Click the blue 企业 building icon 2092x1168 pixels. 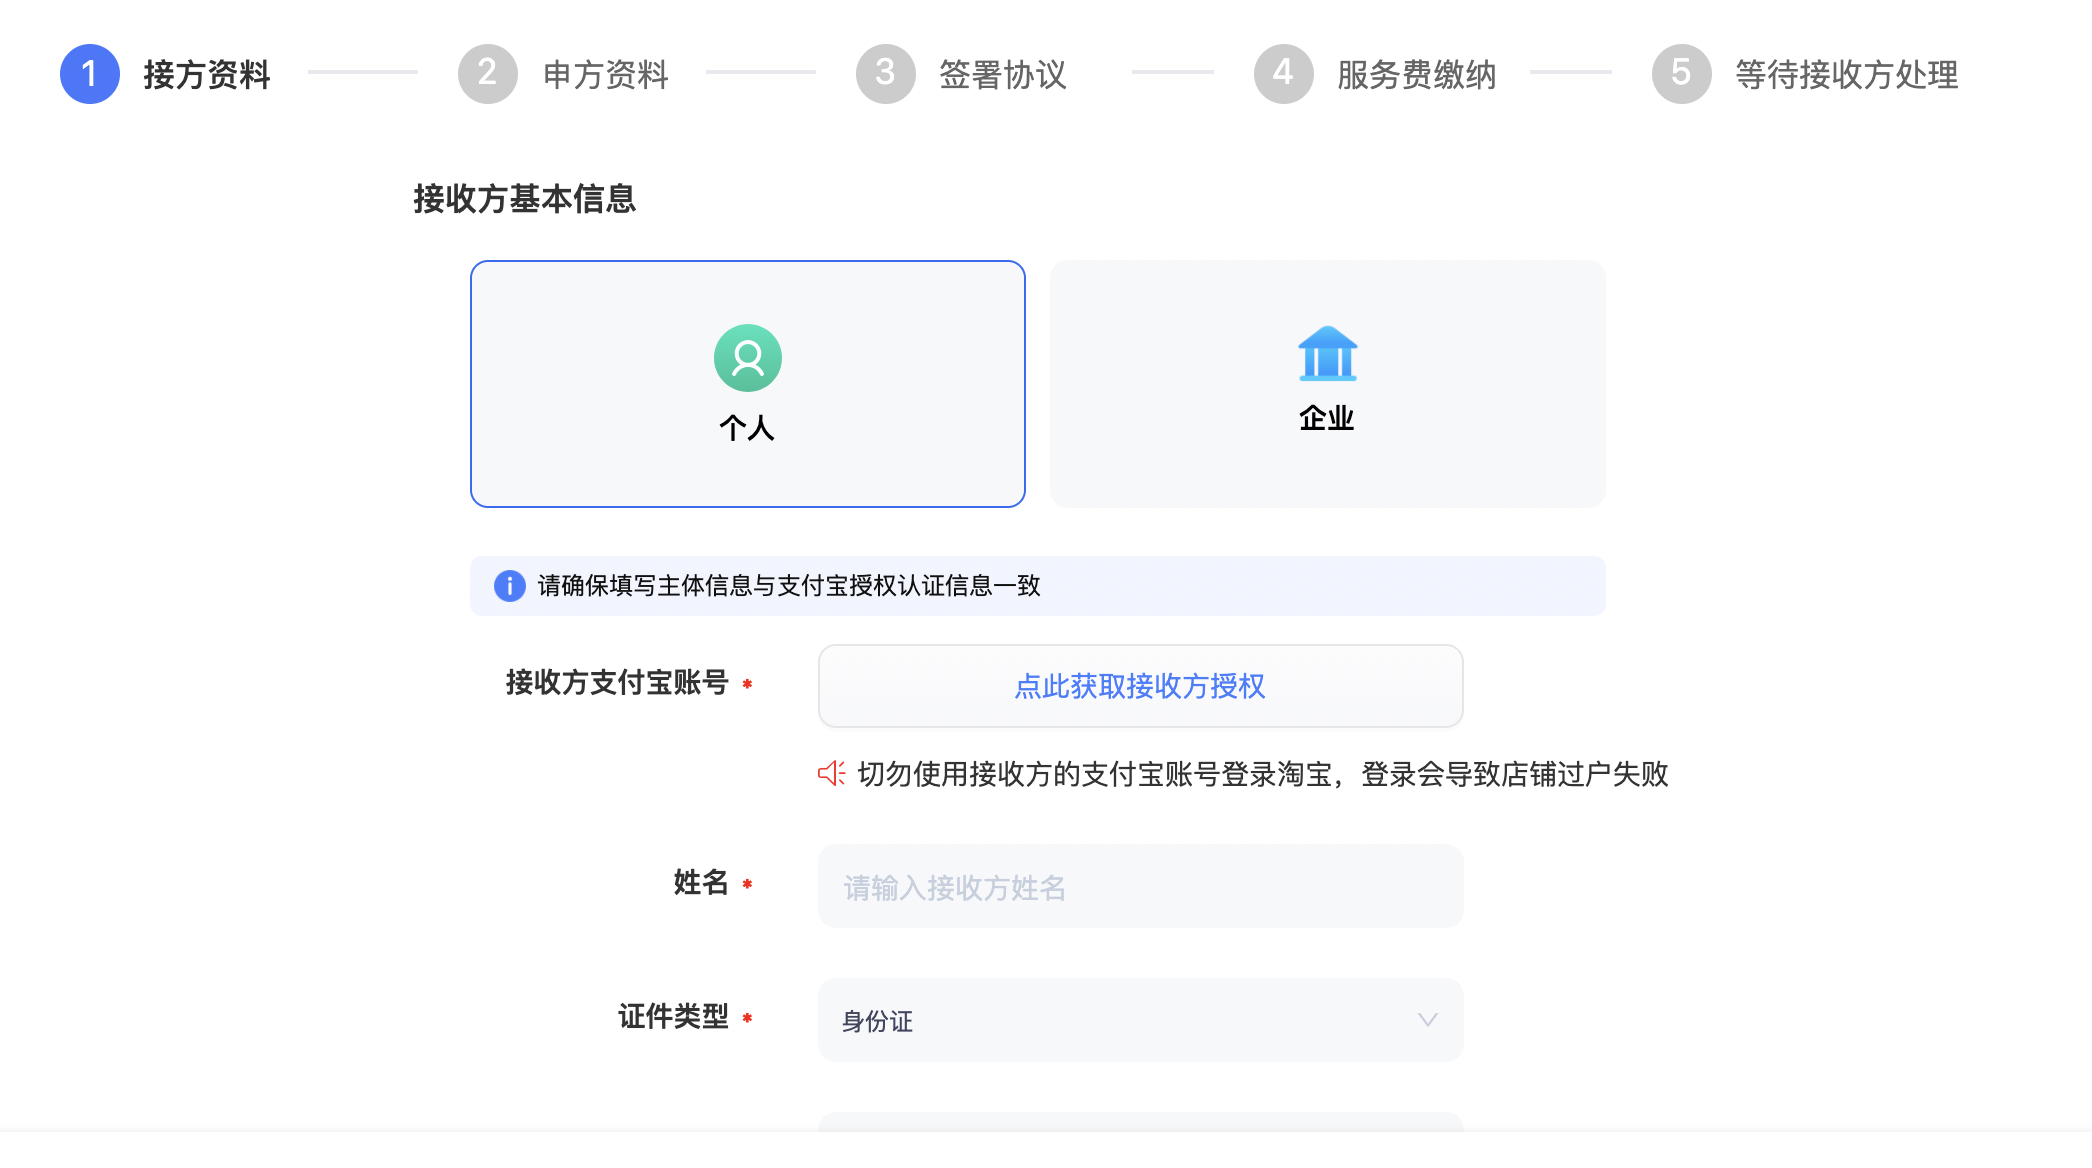pos(1327,354)
